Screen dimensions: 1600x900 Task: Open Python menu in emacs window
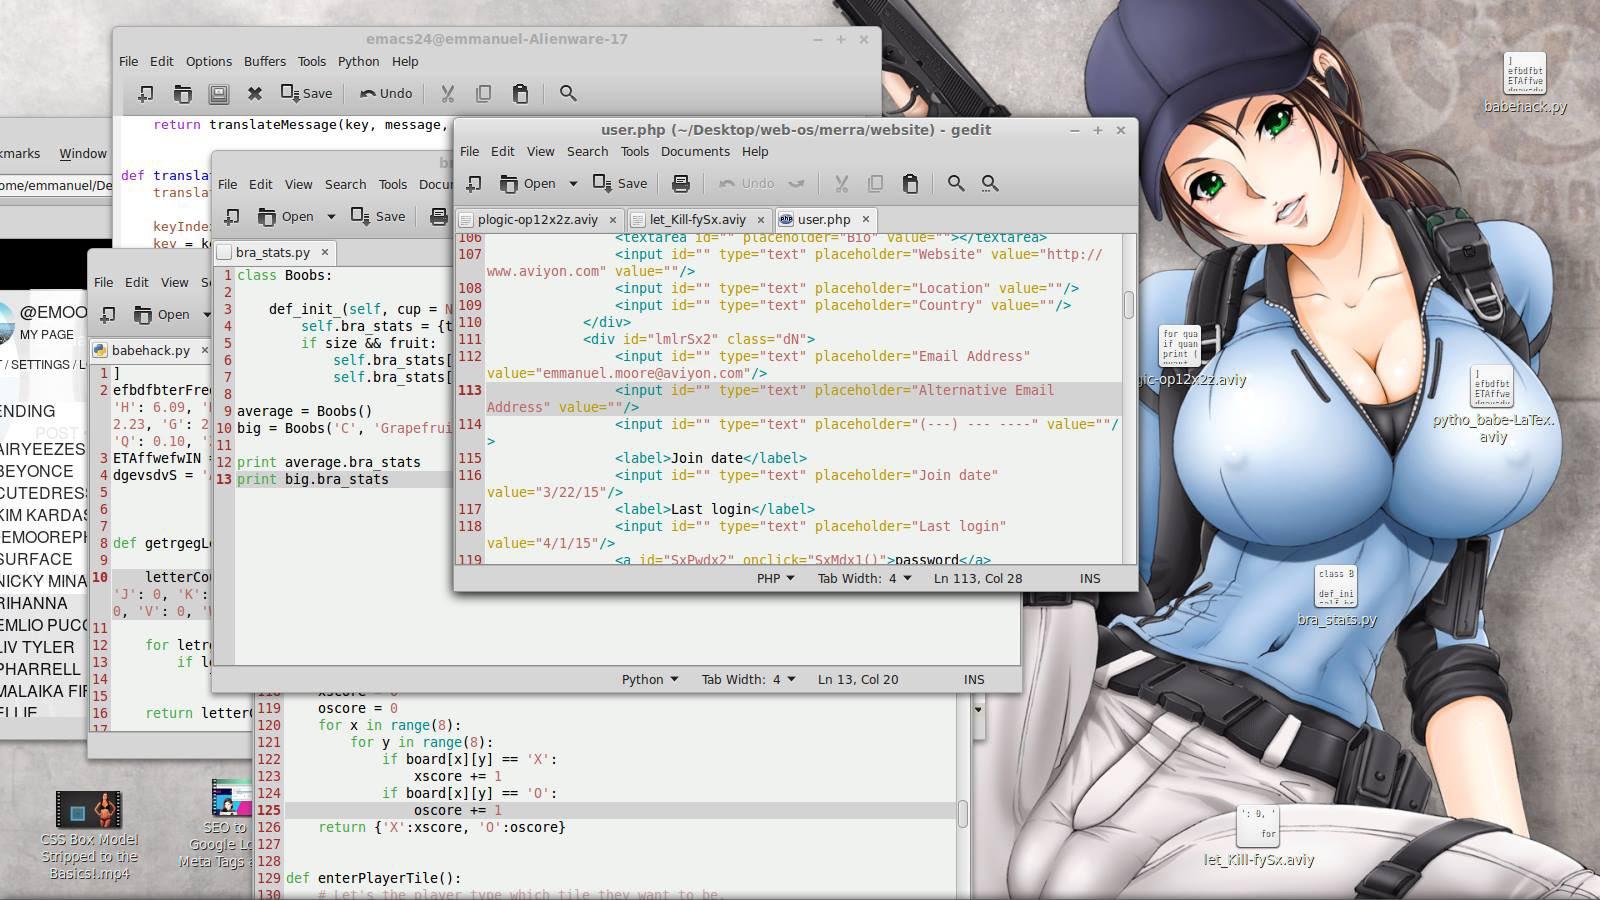point(358,62)
